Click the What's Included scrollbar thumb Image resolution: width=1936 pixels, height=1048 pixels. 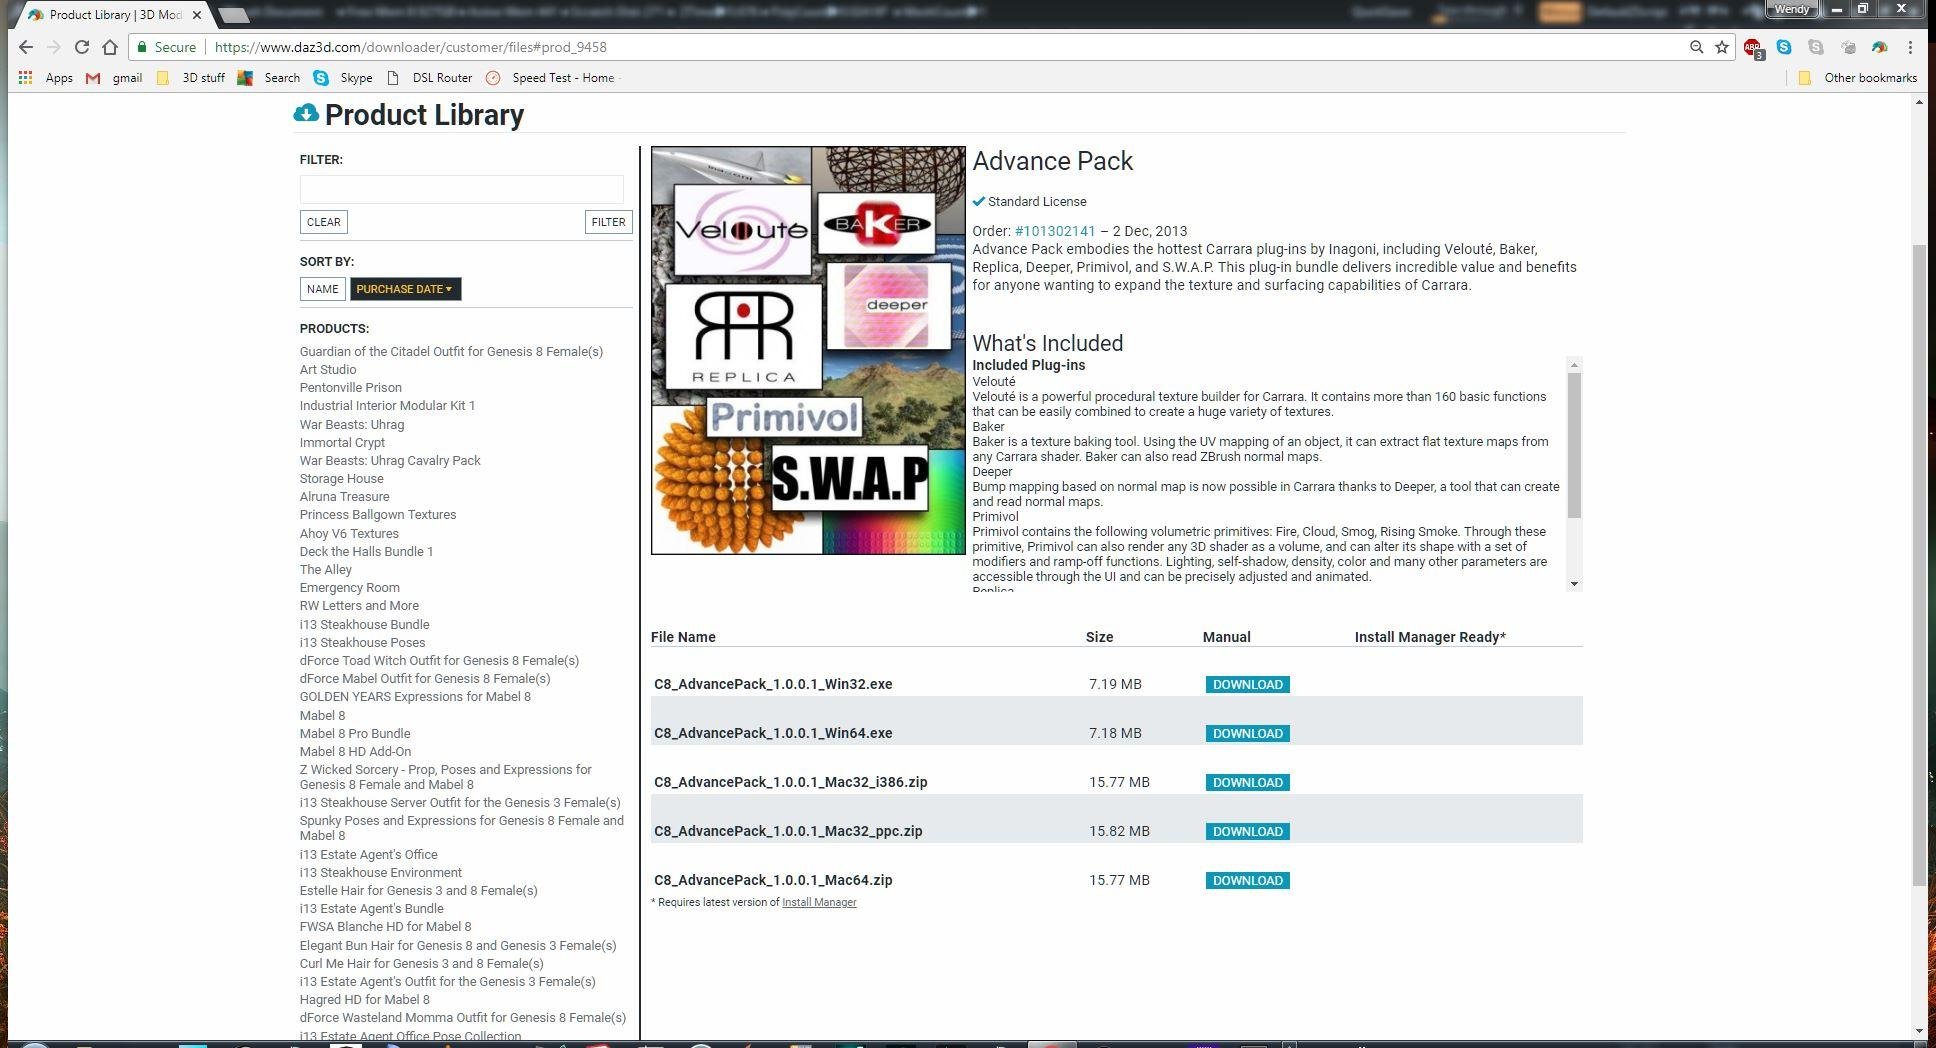1574,445
